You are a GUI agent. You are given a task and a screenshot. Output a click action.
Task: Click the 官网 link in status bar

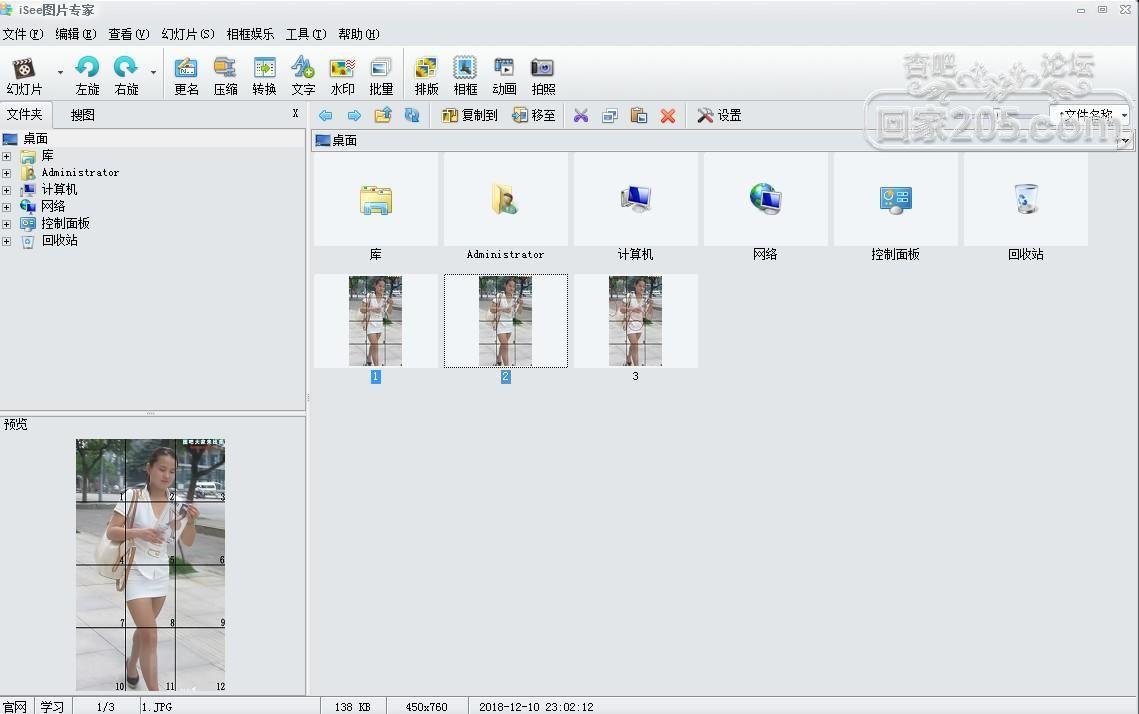(x=15, y=706)
